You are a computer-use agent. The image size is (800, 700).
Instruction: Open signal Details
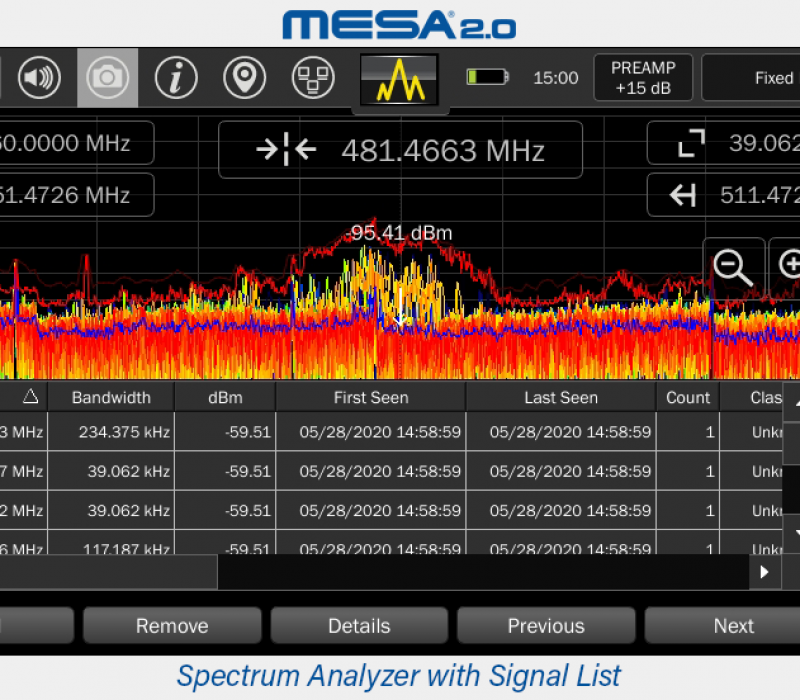click(359, 626)
